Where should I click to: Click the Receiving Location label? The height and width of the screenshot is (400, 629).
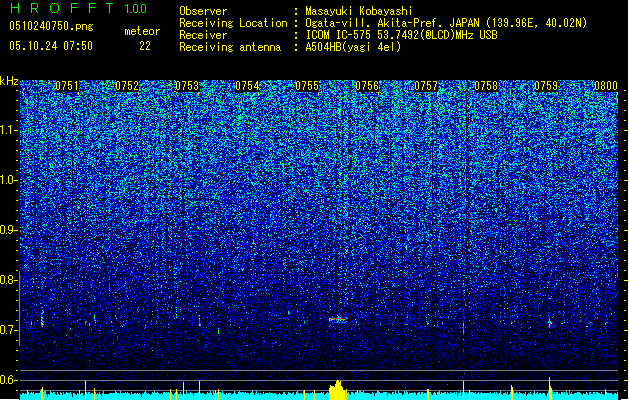coord(233,23)
